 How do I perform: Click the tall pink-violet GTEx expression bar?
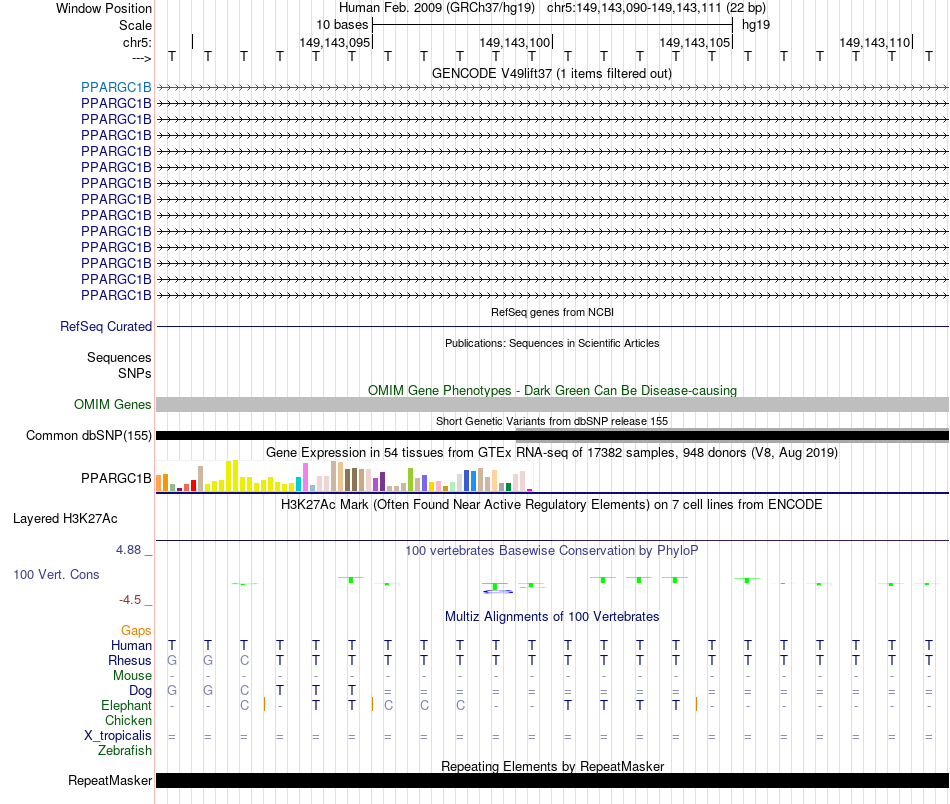pos(306,477)
